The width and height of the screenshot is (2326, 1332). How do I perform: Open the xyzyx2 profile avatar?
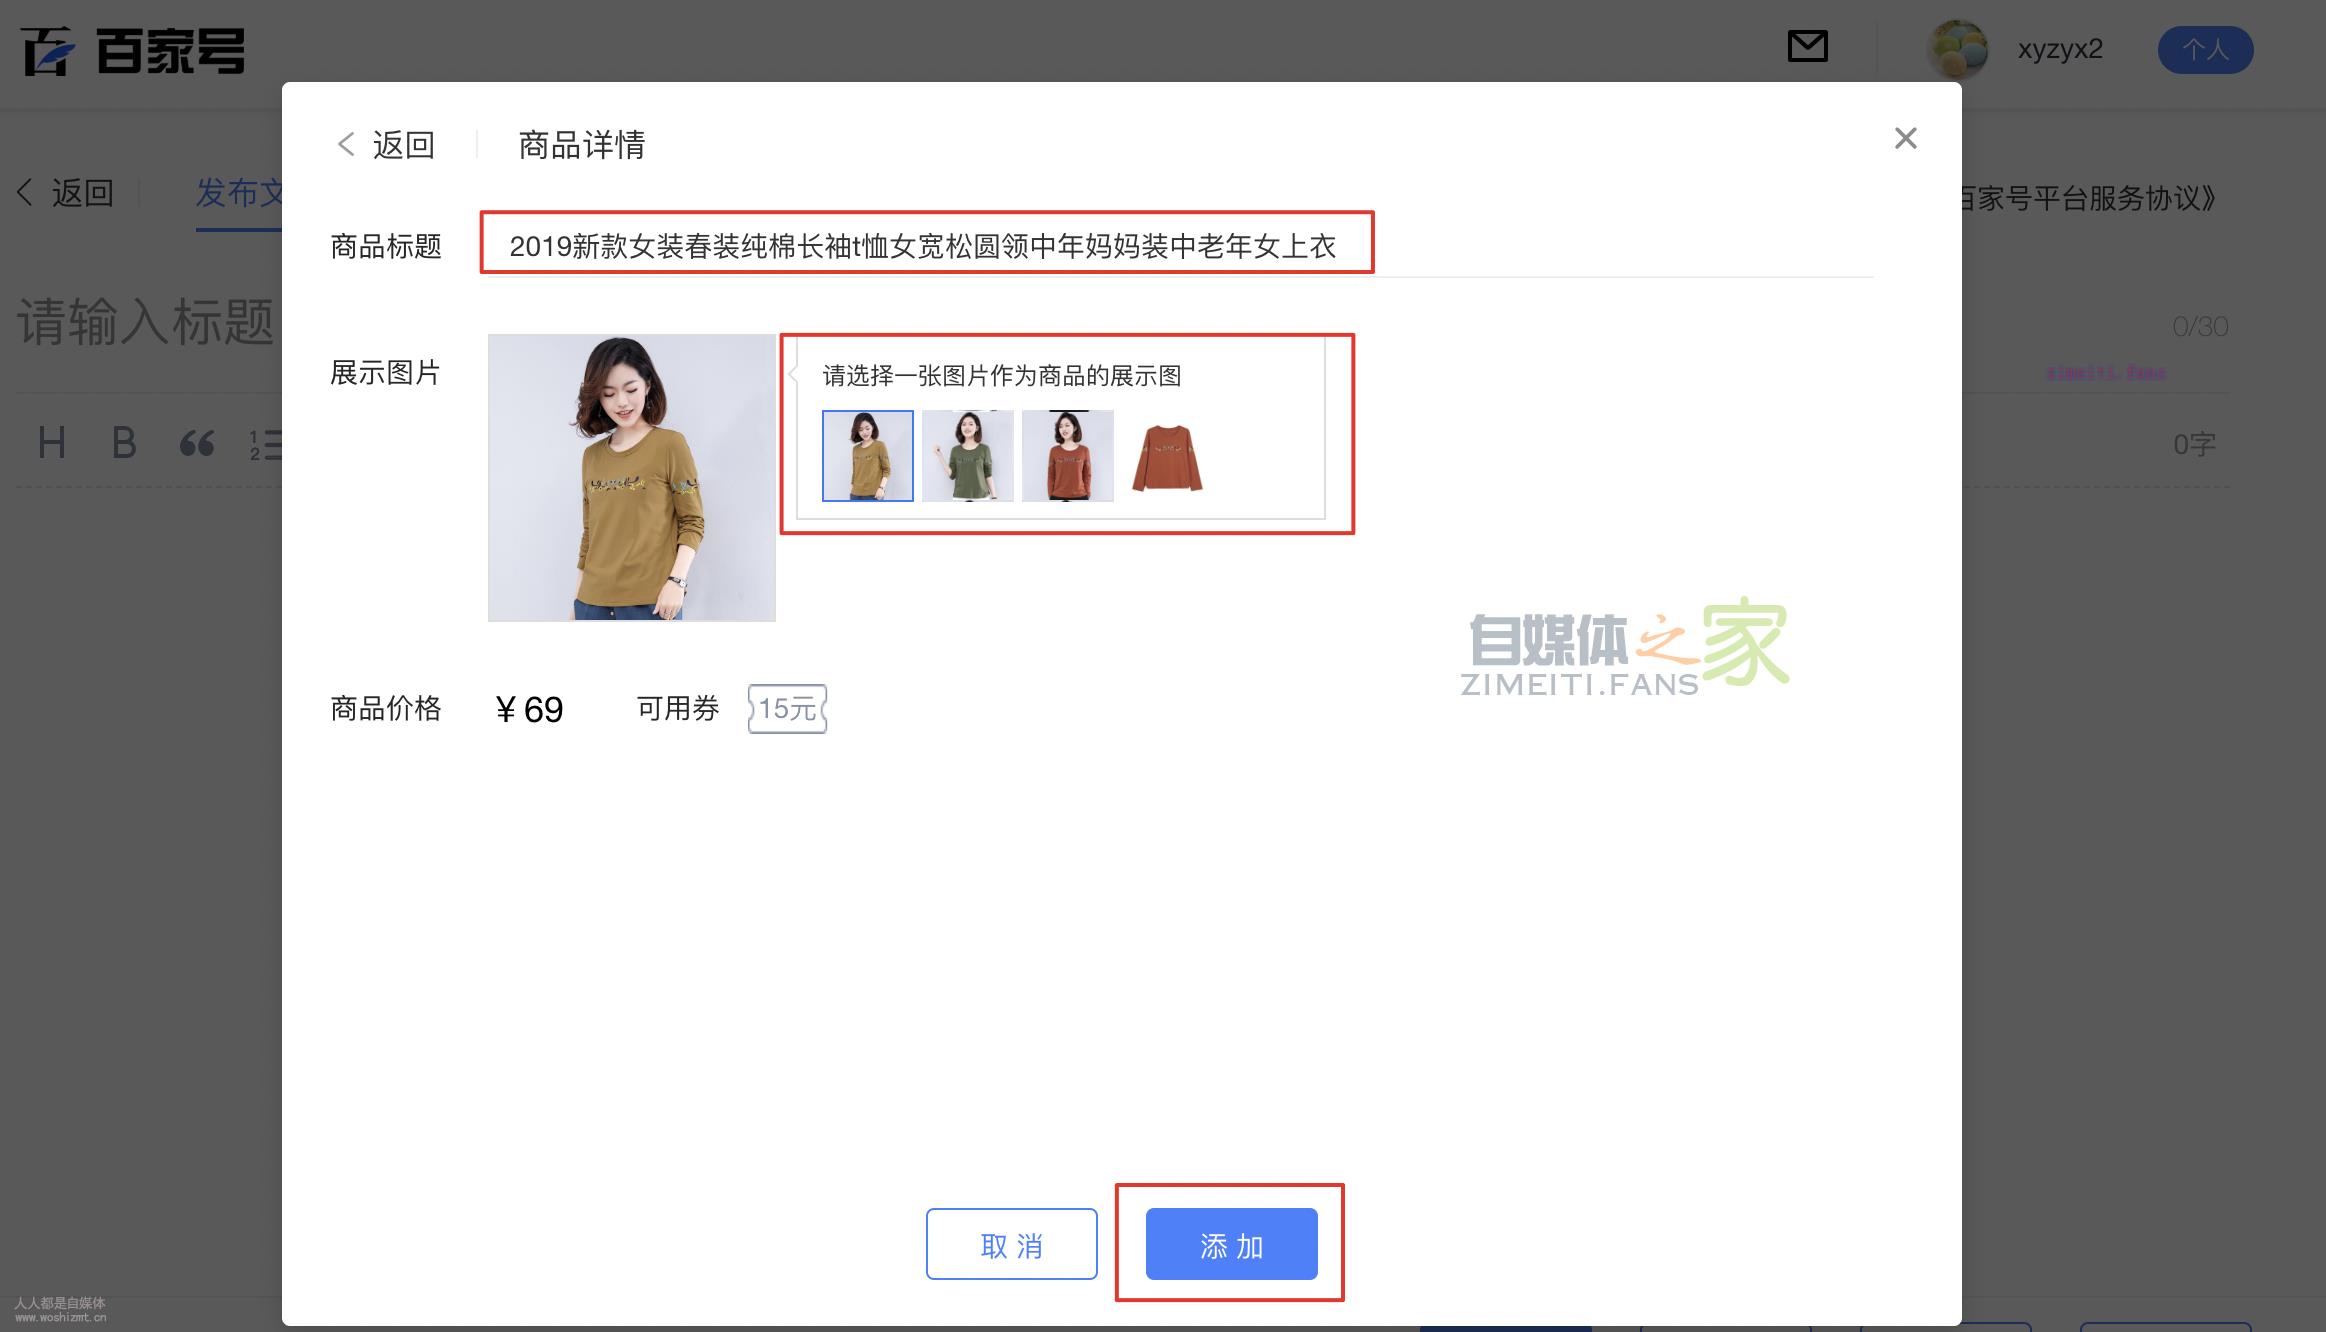click(x=1962, y=48)
